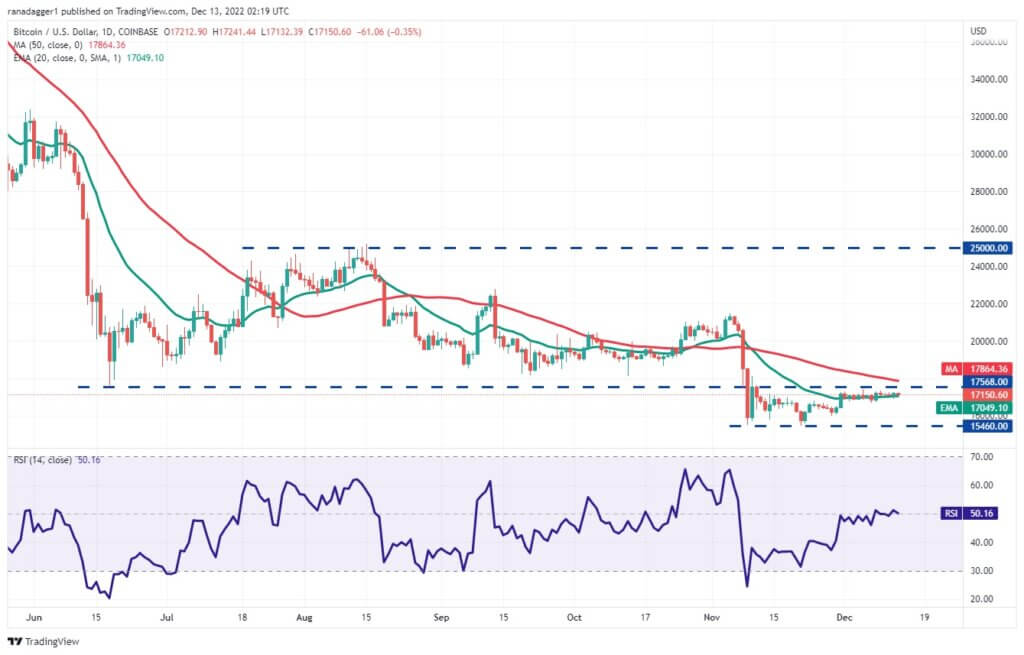
Task: Click the 60.00 RSI axis label
Action: coord(982,485)
